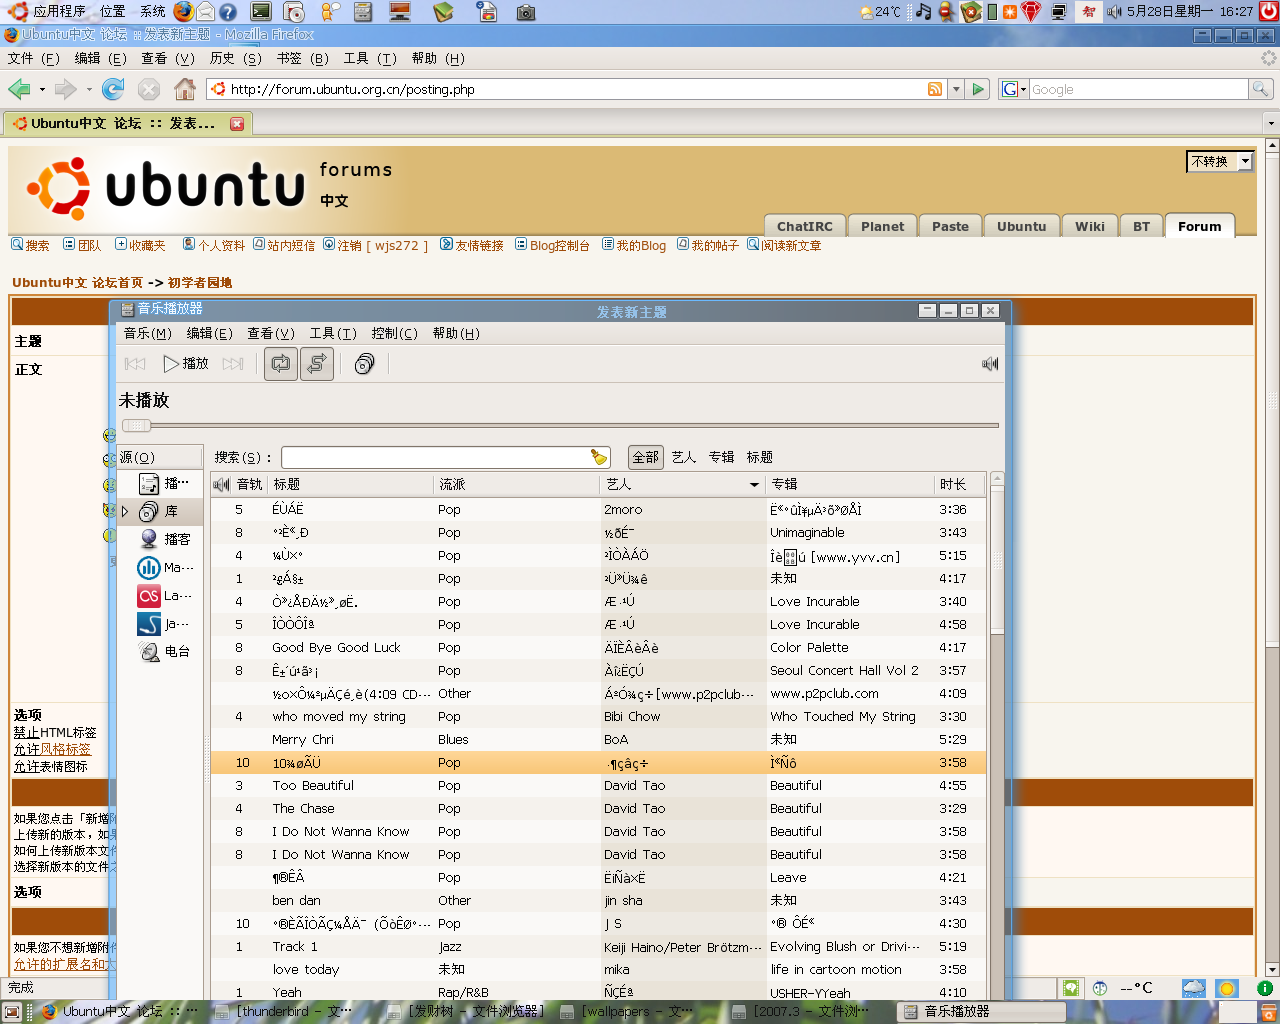Select the 艺人 search filter
The image size is (1280, 1024).
click(x=684, y=457)
